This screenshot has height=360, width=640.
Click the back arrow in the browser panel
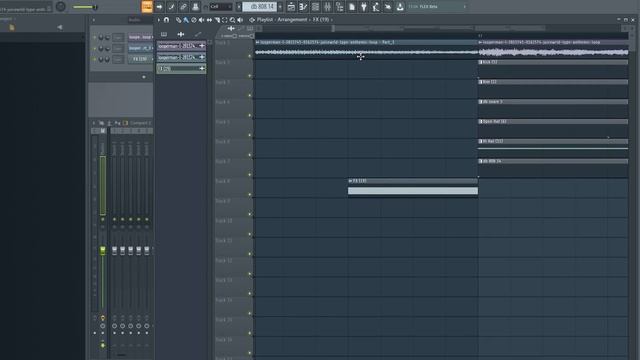(x=60, y=27)
